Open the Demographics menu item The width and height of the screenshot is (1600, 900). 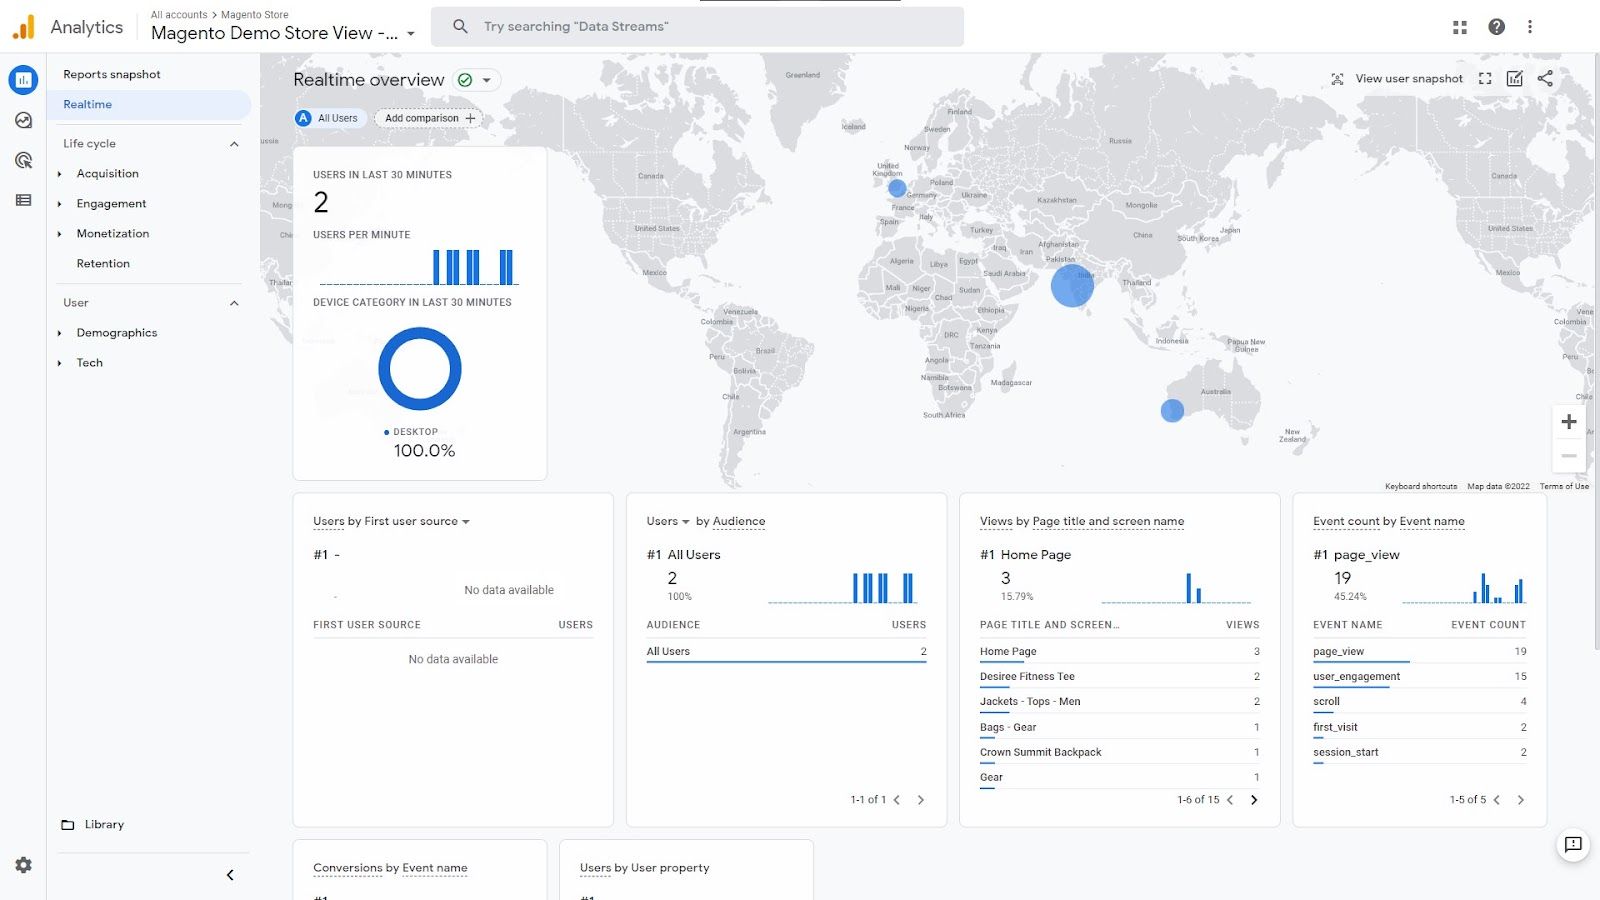tap(116, 332)
